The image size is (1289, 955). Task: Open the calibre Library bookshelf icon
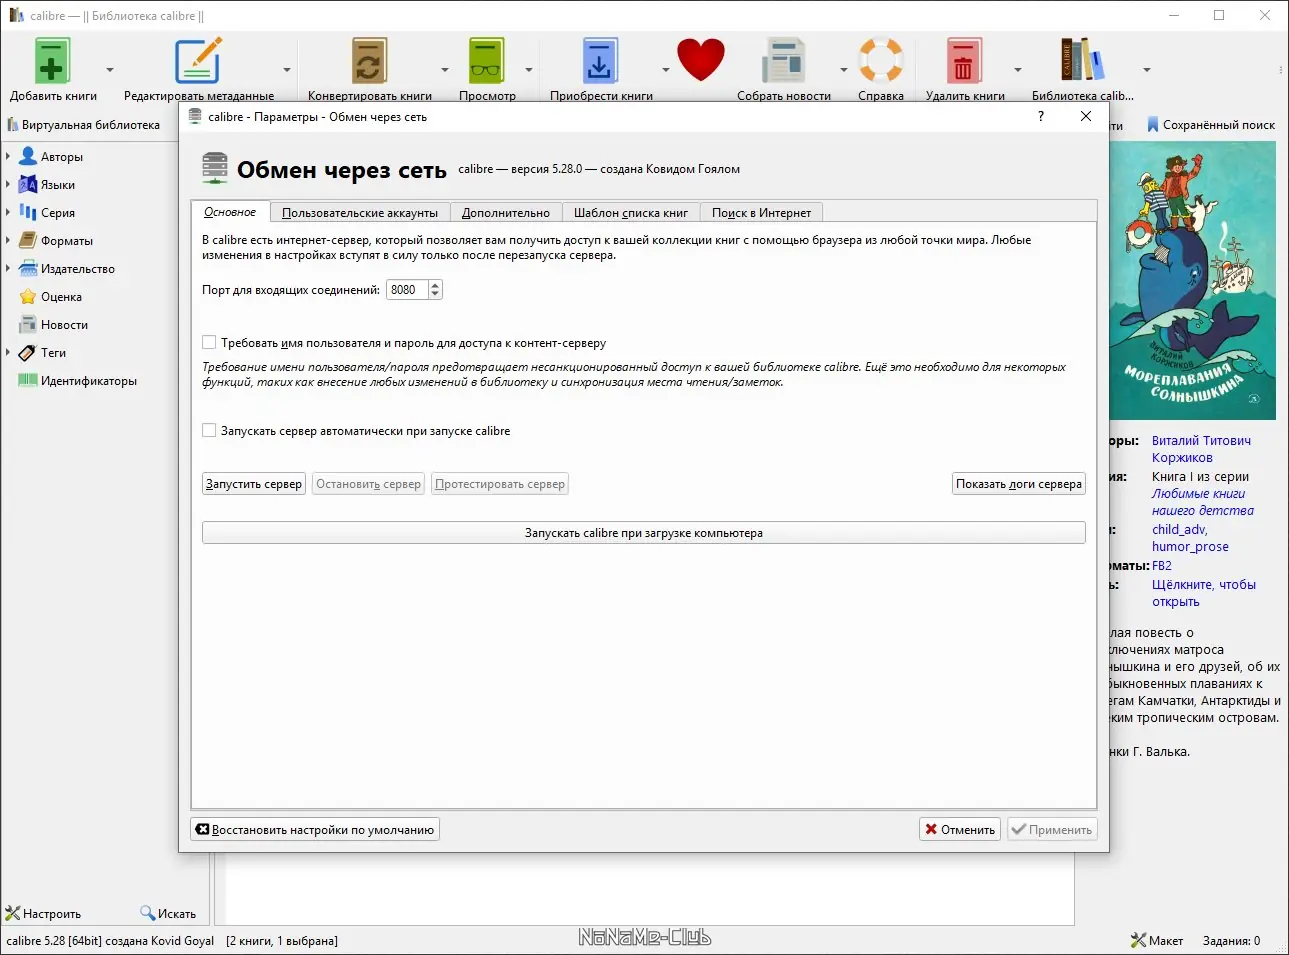tap(1082, 60)
